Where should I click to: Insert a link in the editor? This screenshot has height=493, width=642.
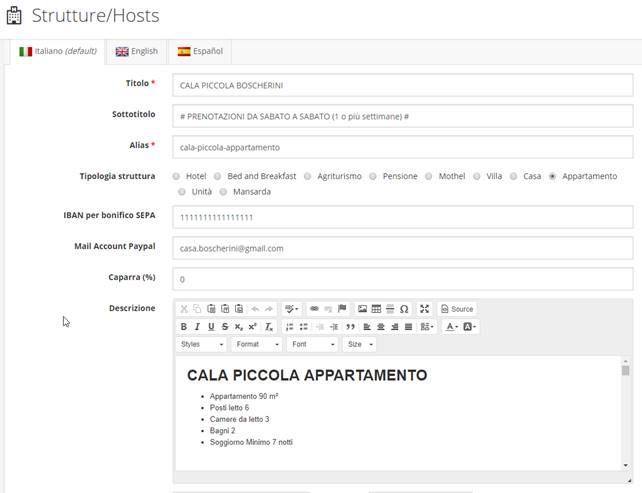(x=314, y=309)
